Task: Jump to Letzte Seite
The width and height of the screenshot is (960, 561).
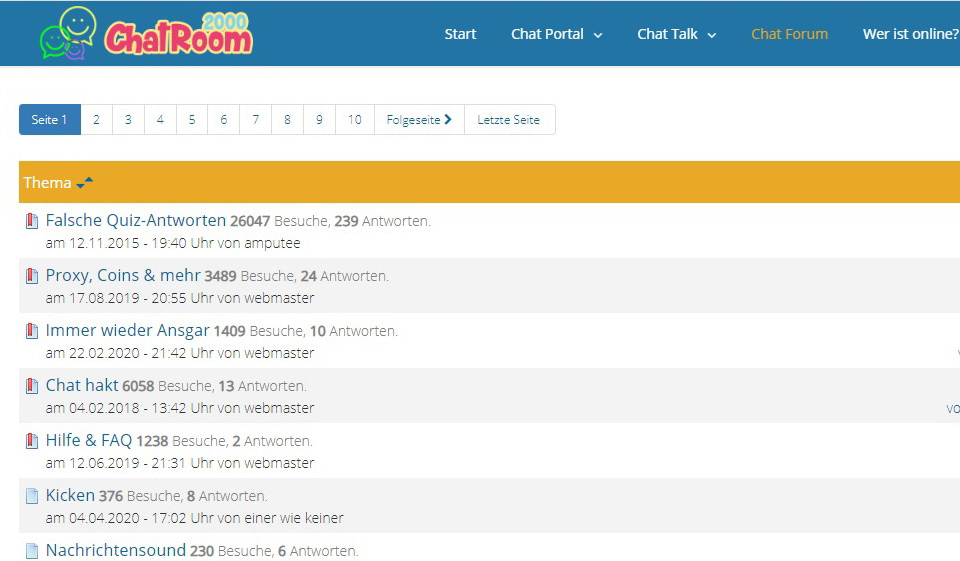Action: pos(509,119)
